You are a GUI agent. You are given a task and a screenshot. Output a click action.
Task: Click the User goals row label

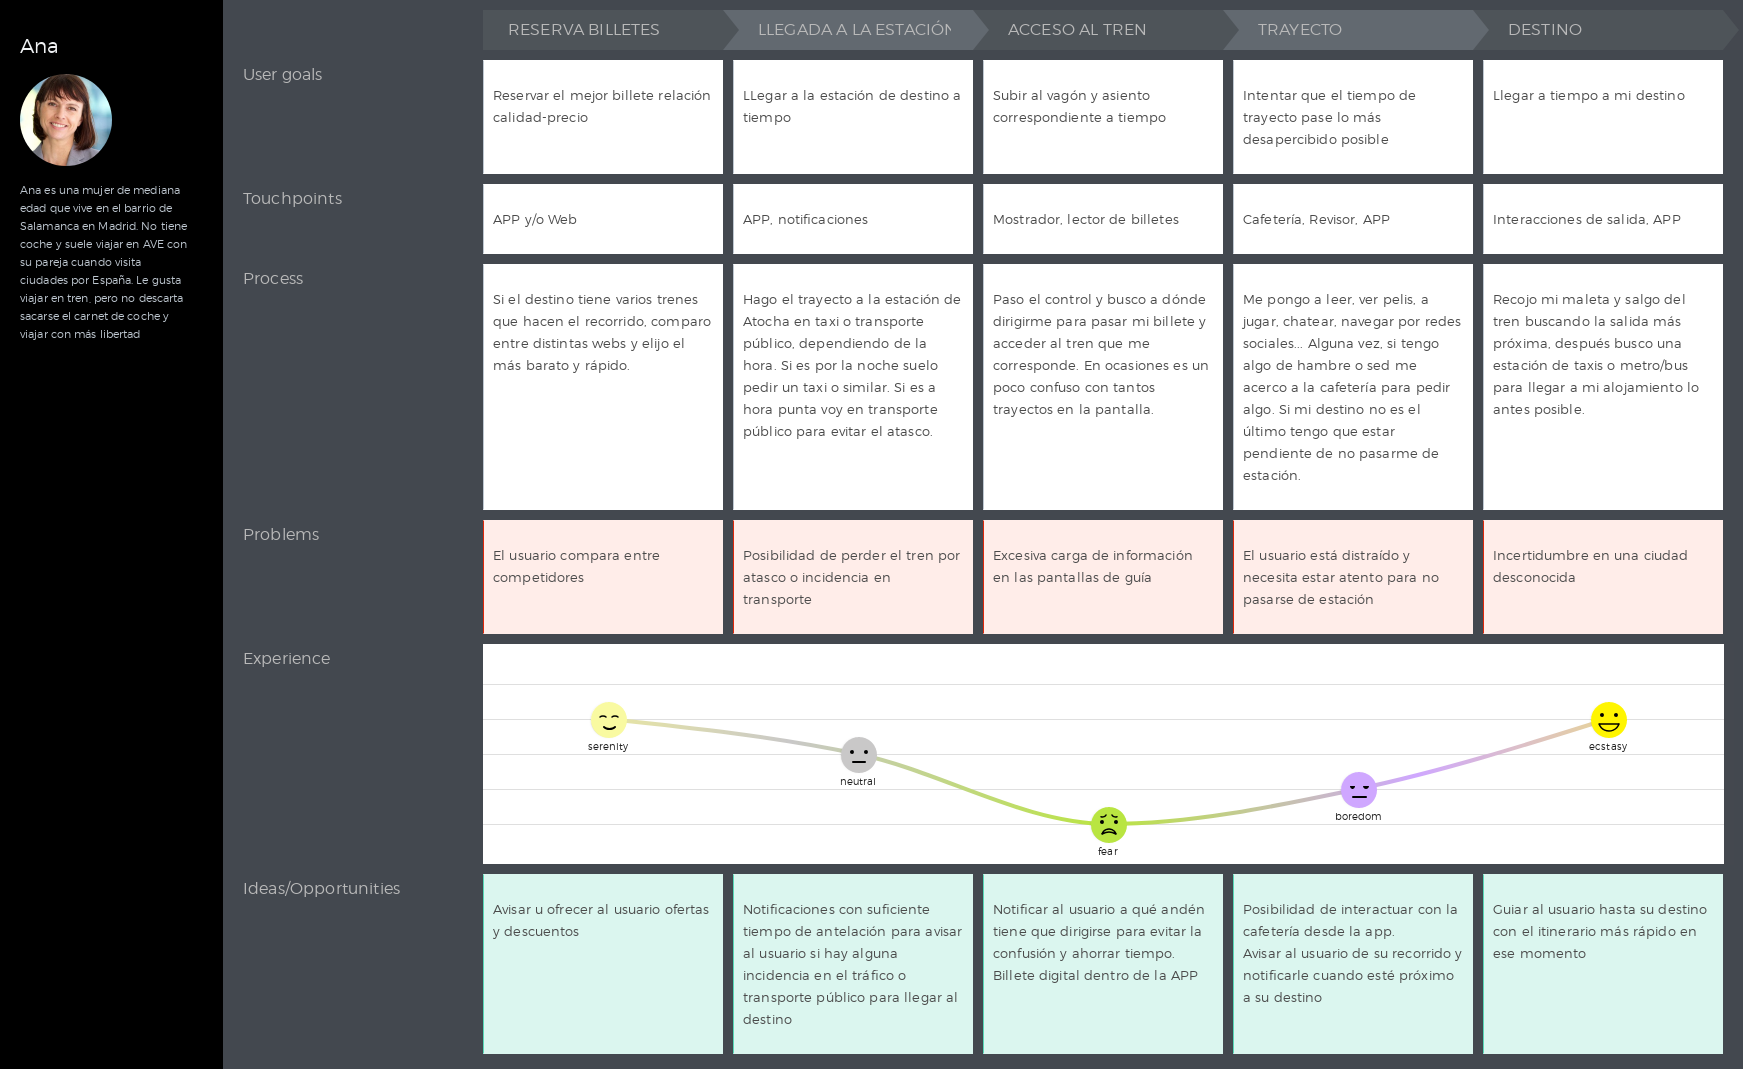(282, 75)
